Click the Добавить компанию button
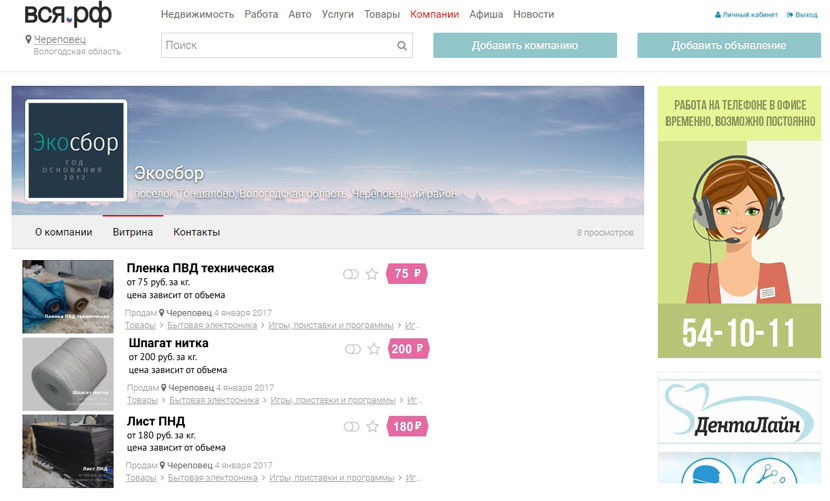This screenshot has height=501, width=830. (525, 46)
